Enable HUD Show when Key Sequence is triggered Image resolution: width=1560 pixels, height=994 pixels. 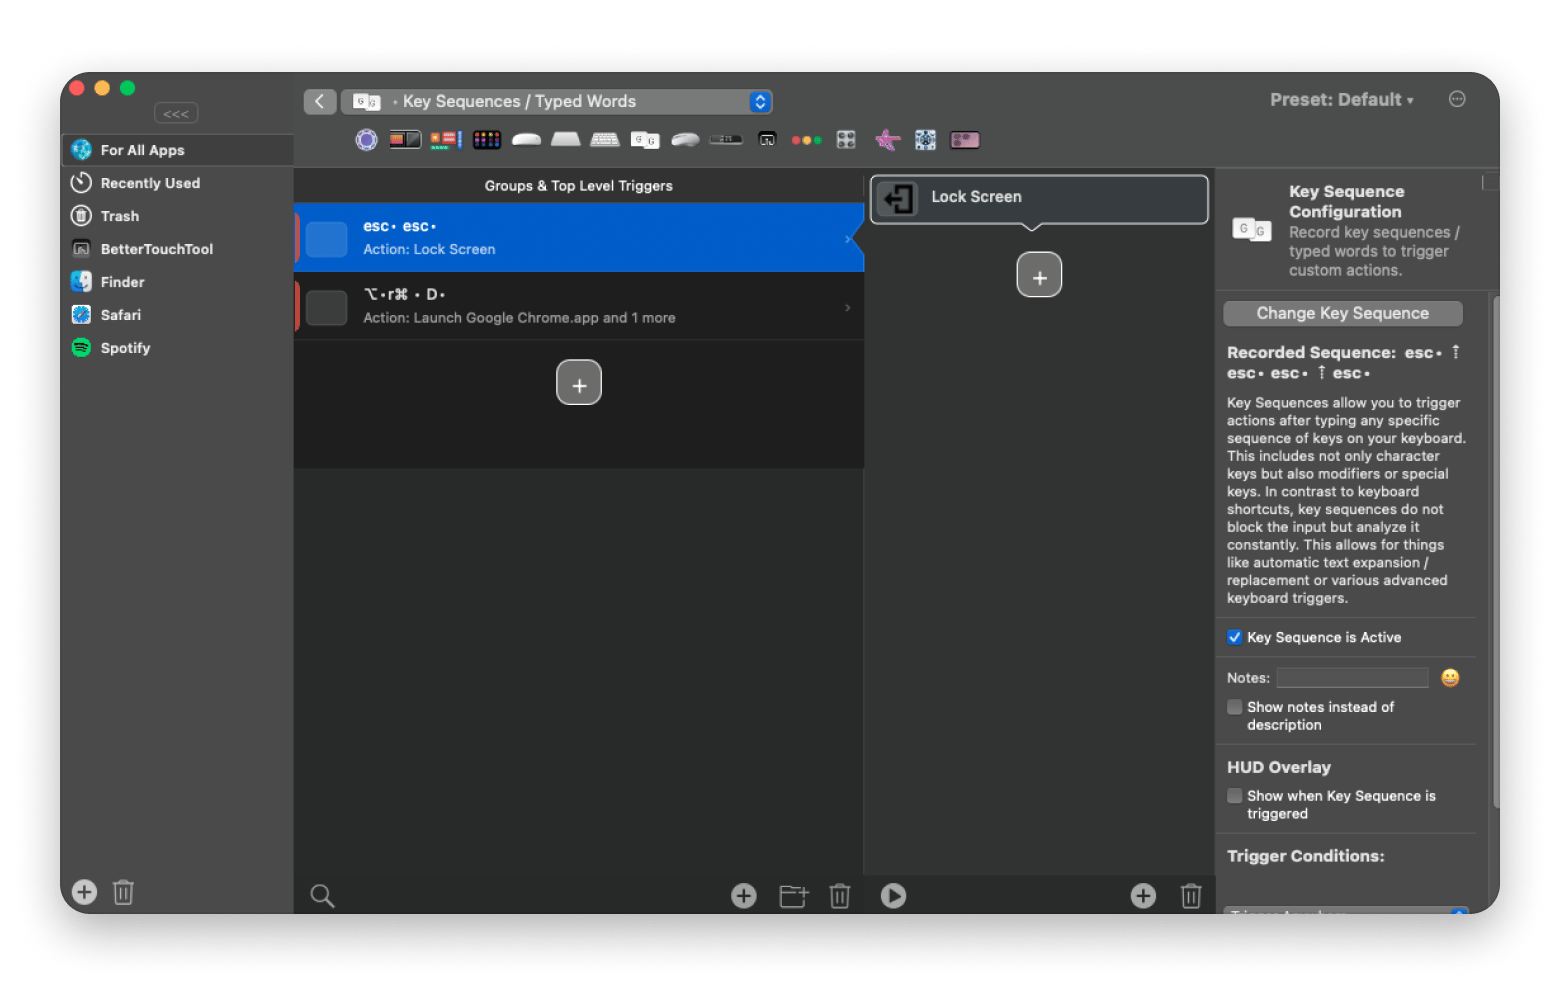click(x=1235, y=796)
